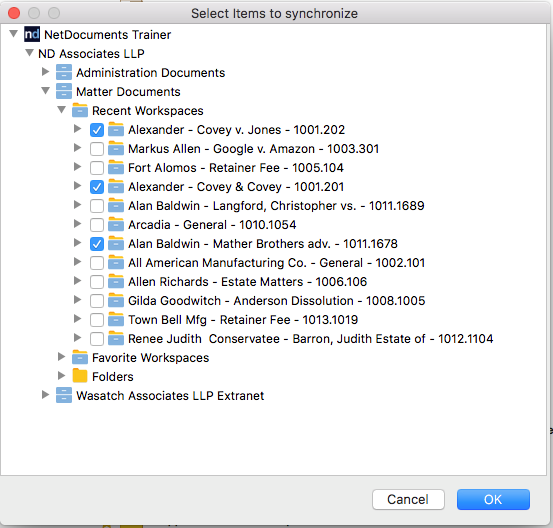Expand the Favorite Workspaces folder
Viewport: 553px width, 528px height.
[61, 357]
